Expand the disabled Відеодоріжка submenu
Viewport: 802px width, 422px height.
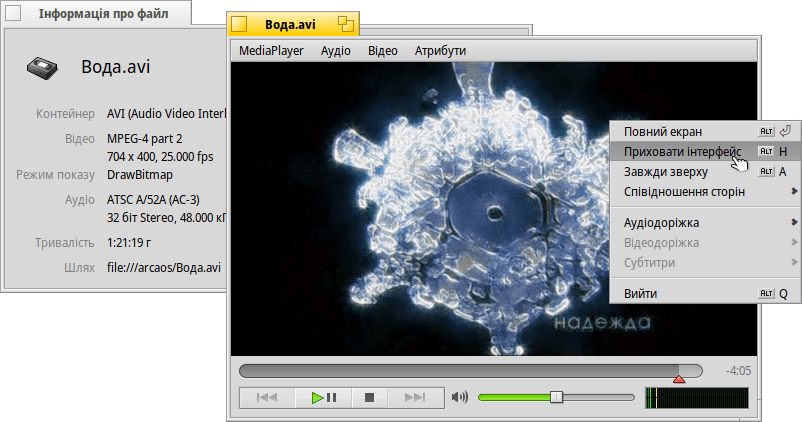pyautogui.click(x=705, y=242)
